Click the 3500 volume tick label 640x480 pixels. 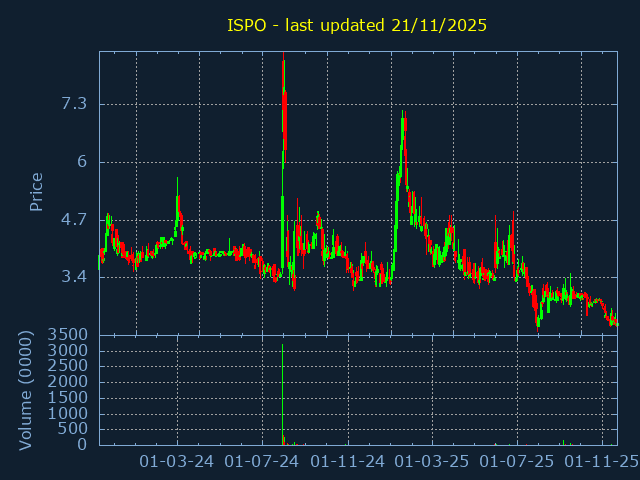click(67, 334)
